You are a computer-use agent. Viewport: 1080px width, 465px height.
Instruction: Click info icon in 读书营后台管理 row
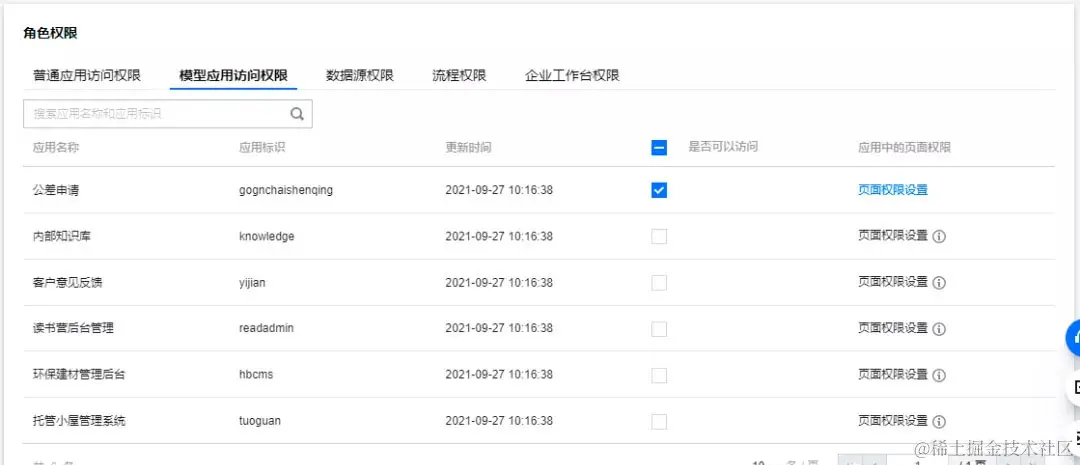[939, 329]
